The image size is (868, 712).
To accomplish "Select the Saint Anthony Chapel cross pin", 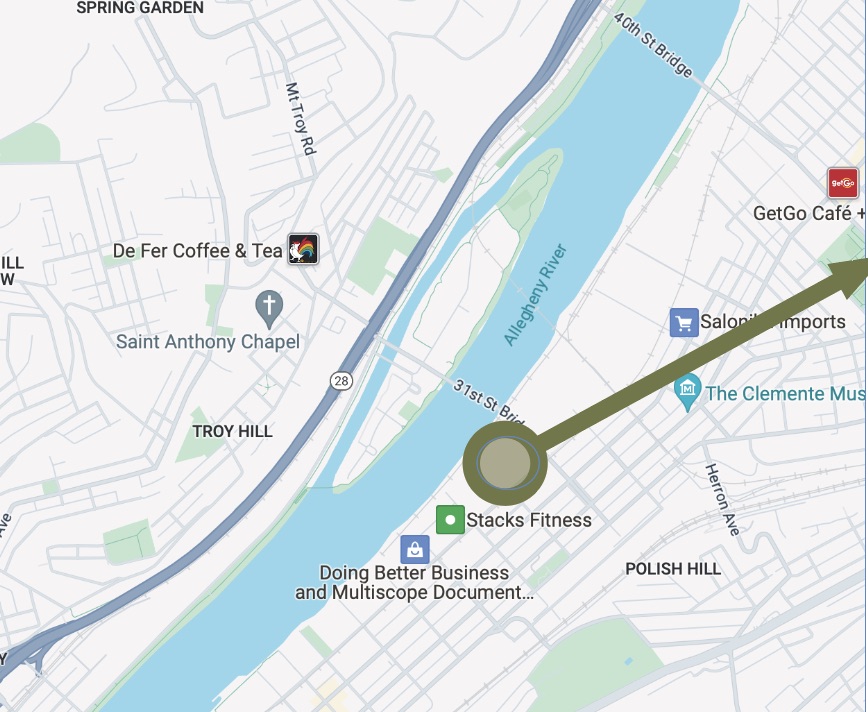I will pyautogui.click(x=269, y=309).
